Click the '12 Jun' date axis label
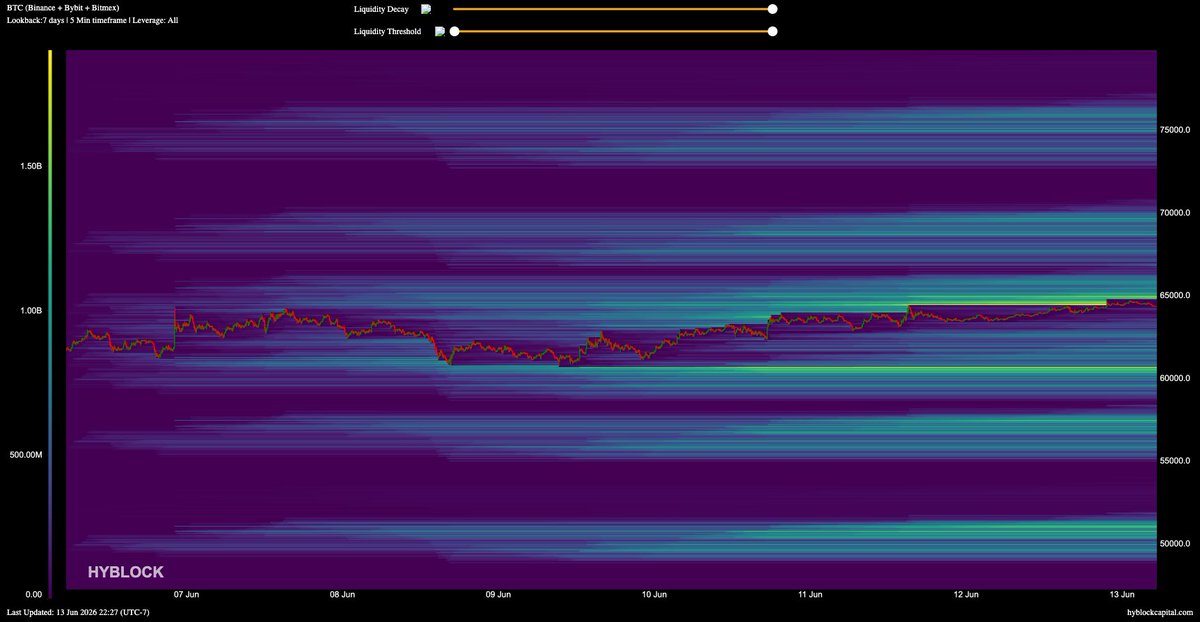Viewport: 1200px width, 622px height. 966,594
